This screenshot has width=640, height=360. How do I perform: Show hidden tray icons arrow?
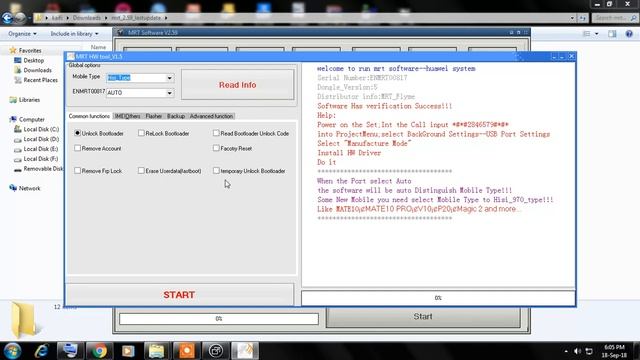566,351
